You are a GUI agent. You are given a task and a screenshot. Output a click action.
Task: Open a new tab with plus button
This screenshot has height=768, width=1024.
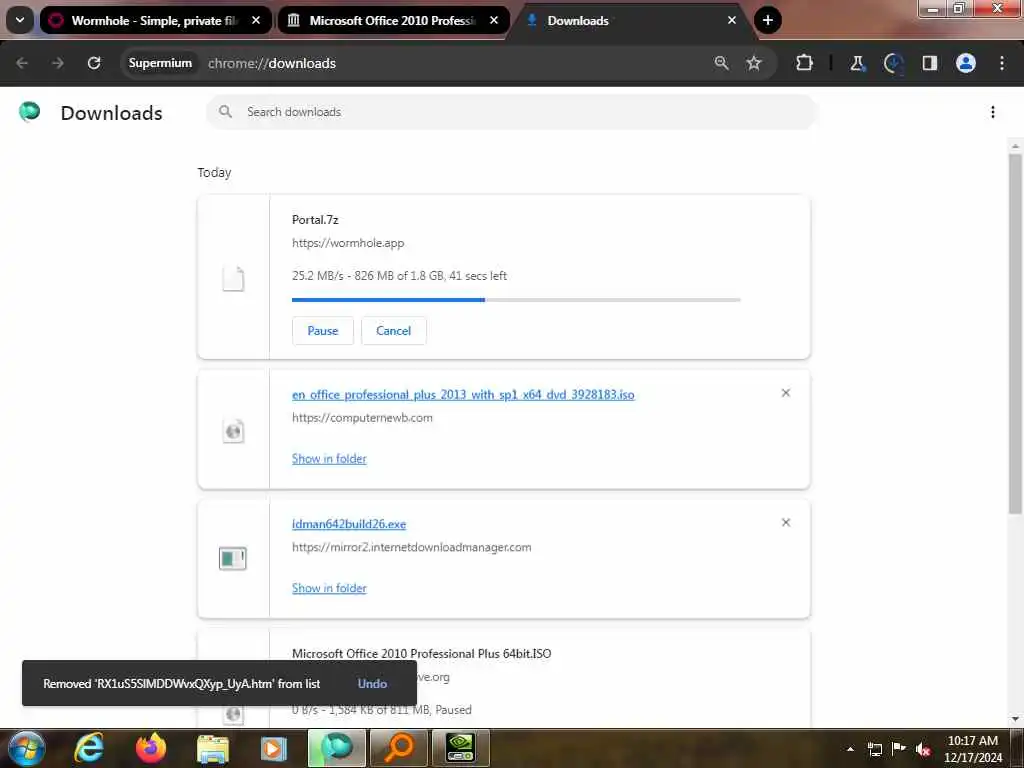point(767,20)
